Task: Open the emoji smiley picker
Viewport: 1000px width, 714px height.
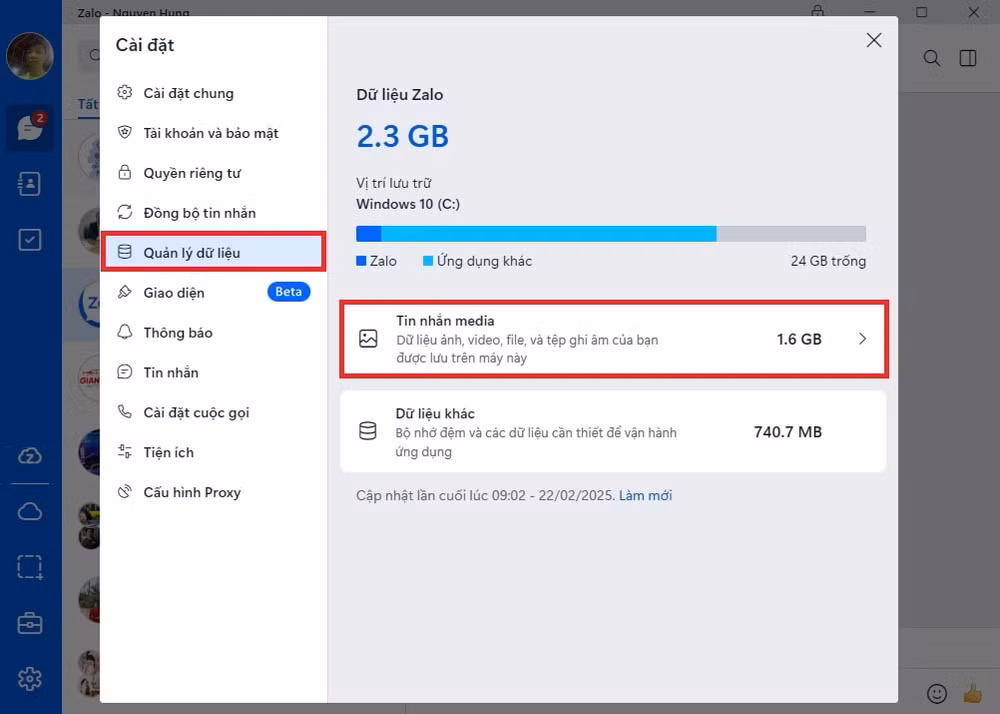Action: click(x=937, y=693)
